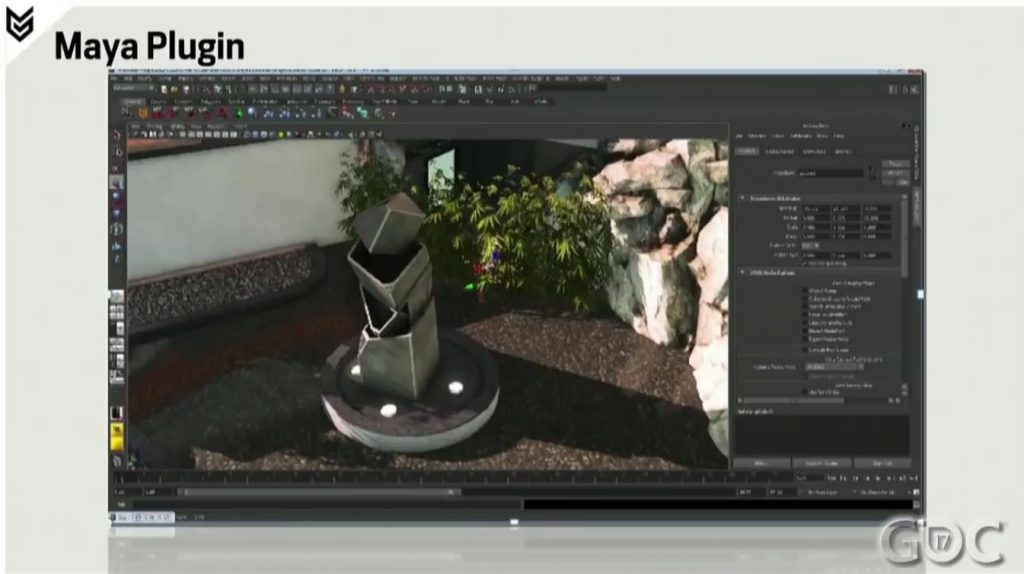Open the Lighting menu in the viewport panel
Image resolution: width=1024 pixels, height=574 pixels.
[177, 126]
